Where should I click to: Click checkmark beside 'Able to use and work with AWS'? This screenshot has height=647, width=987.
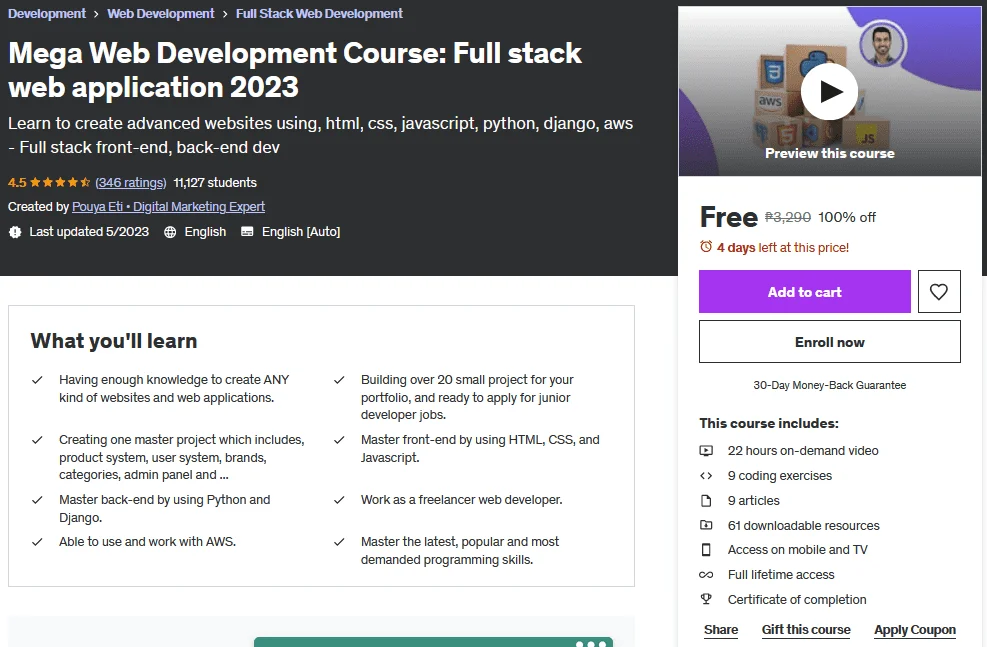37,542
